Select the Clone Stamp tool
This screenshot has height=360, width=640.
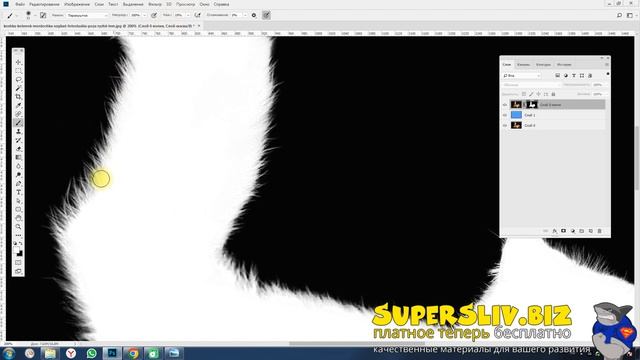[x=18, y=131]
